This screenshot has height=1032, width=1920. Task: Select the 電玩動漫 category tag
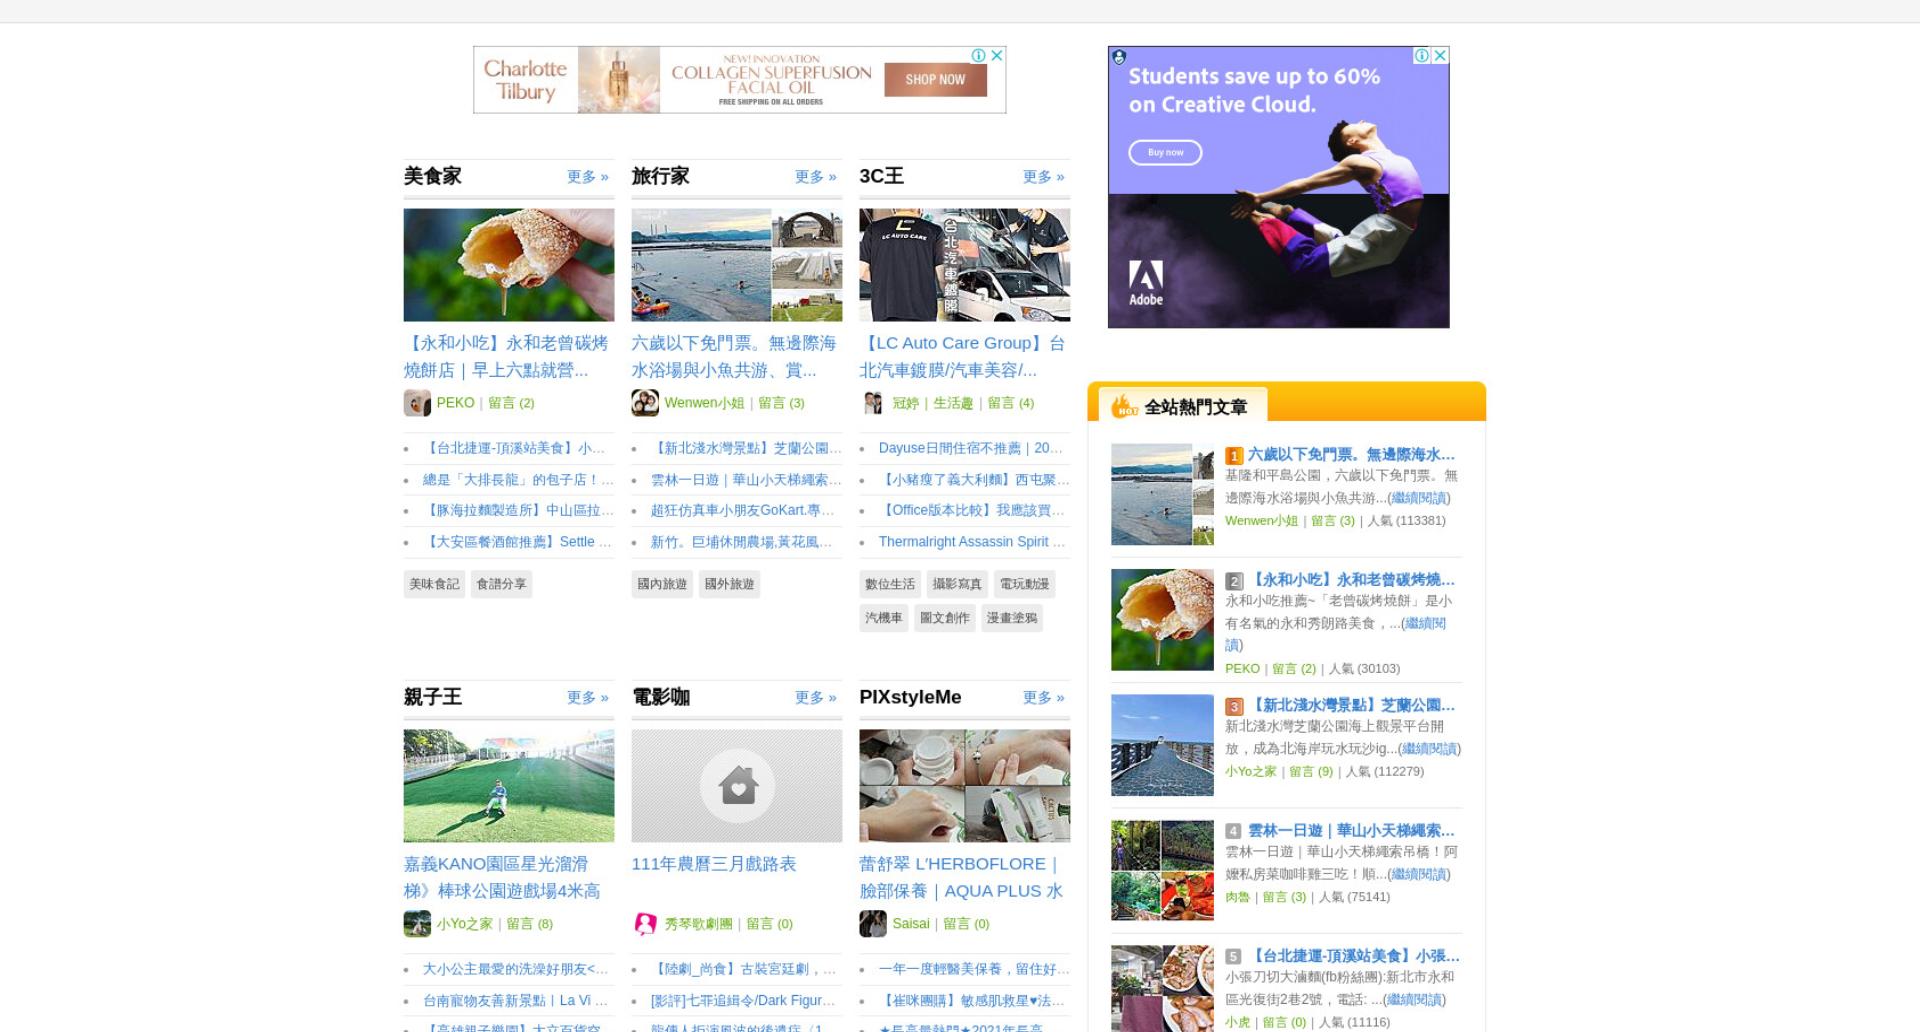coord(1025,584)
